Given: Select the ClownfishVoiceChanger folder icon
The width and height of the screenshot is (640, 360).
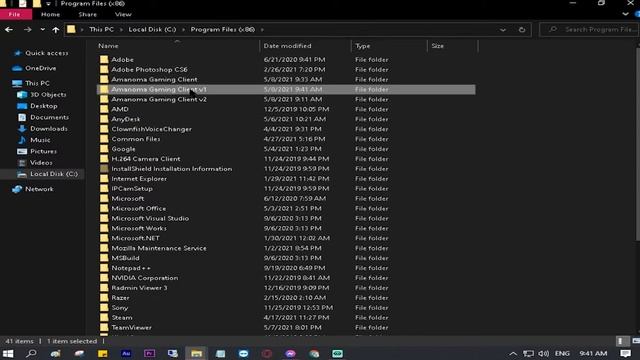Looking at the screenshot, I should (x=104, y=129).
